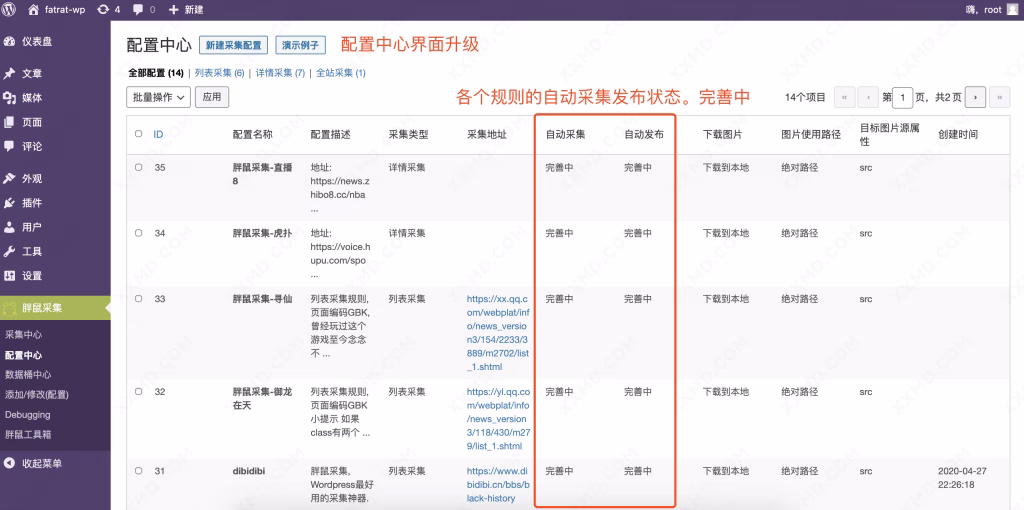Open the comments bubble icon in admin bar

pos(138,9)
